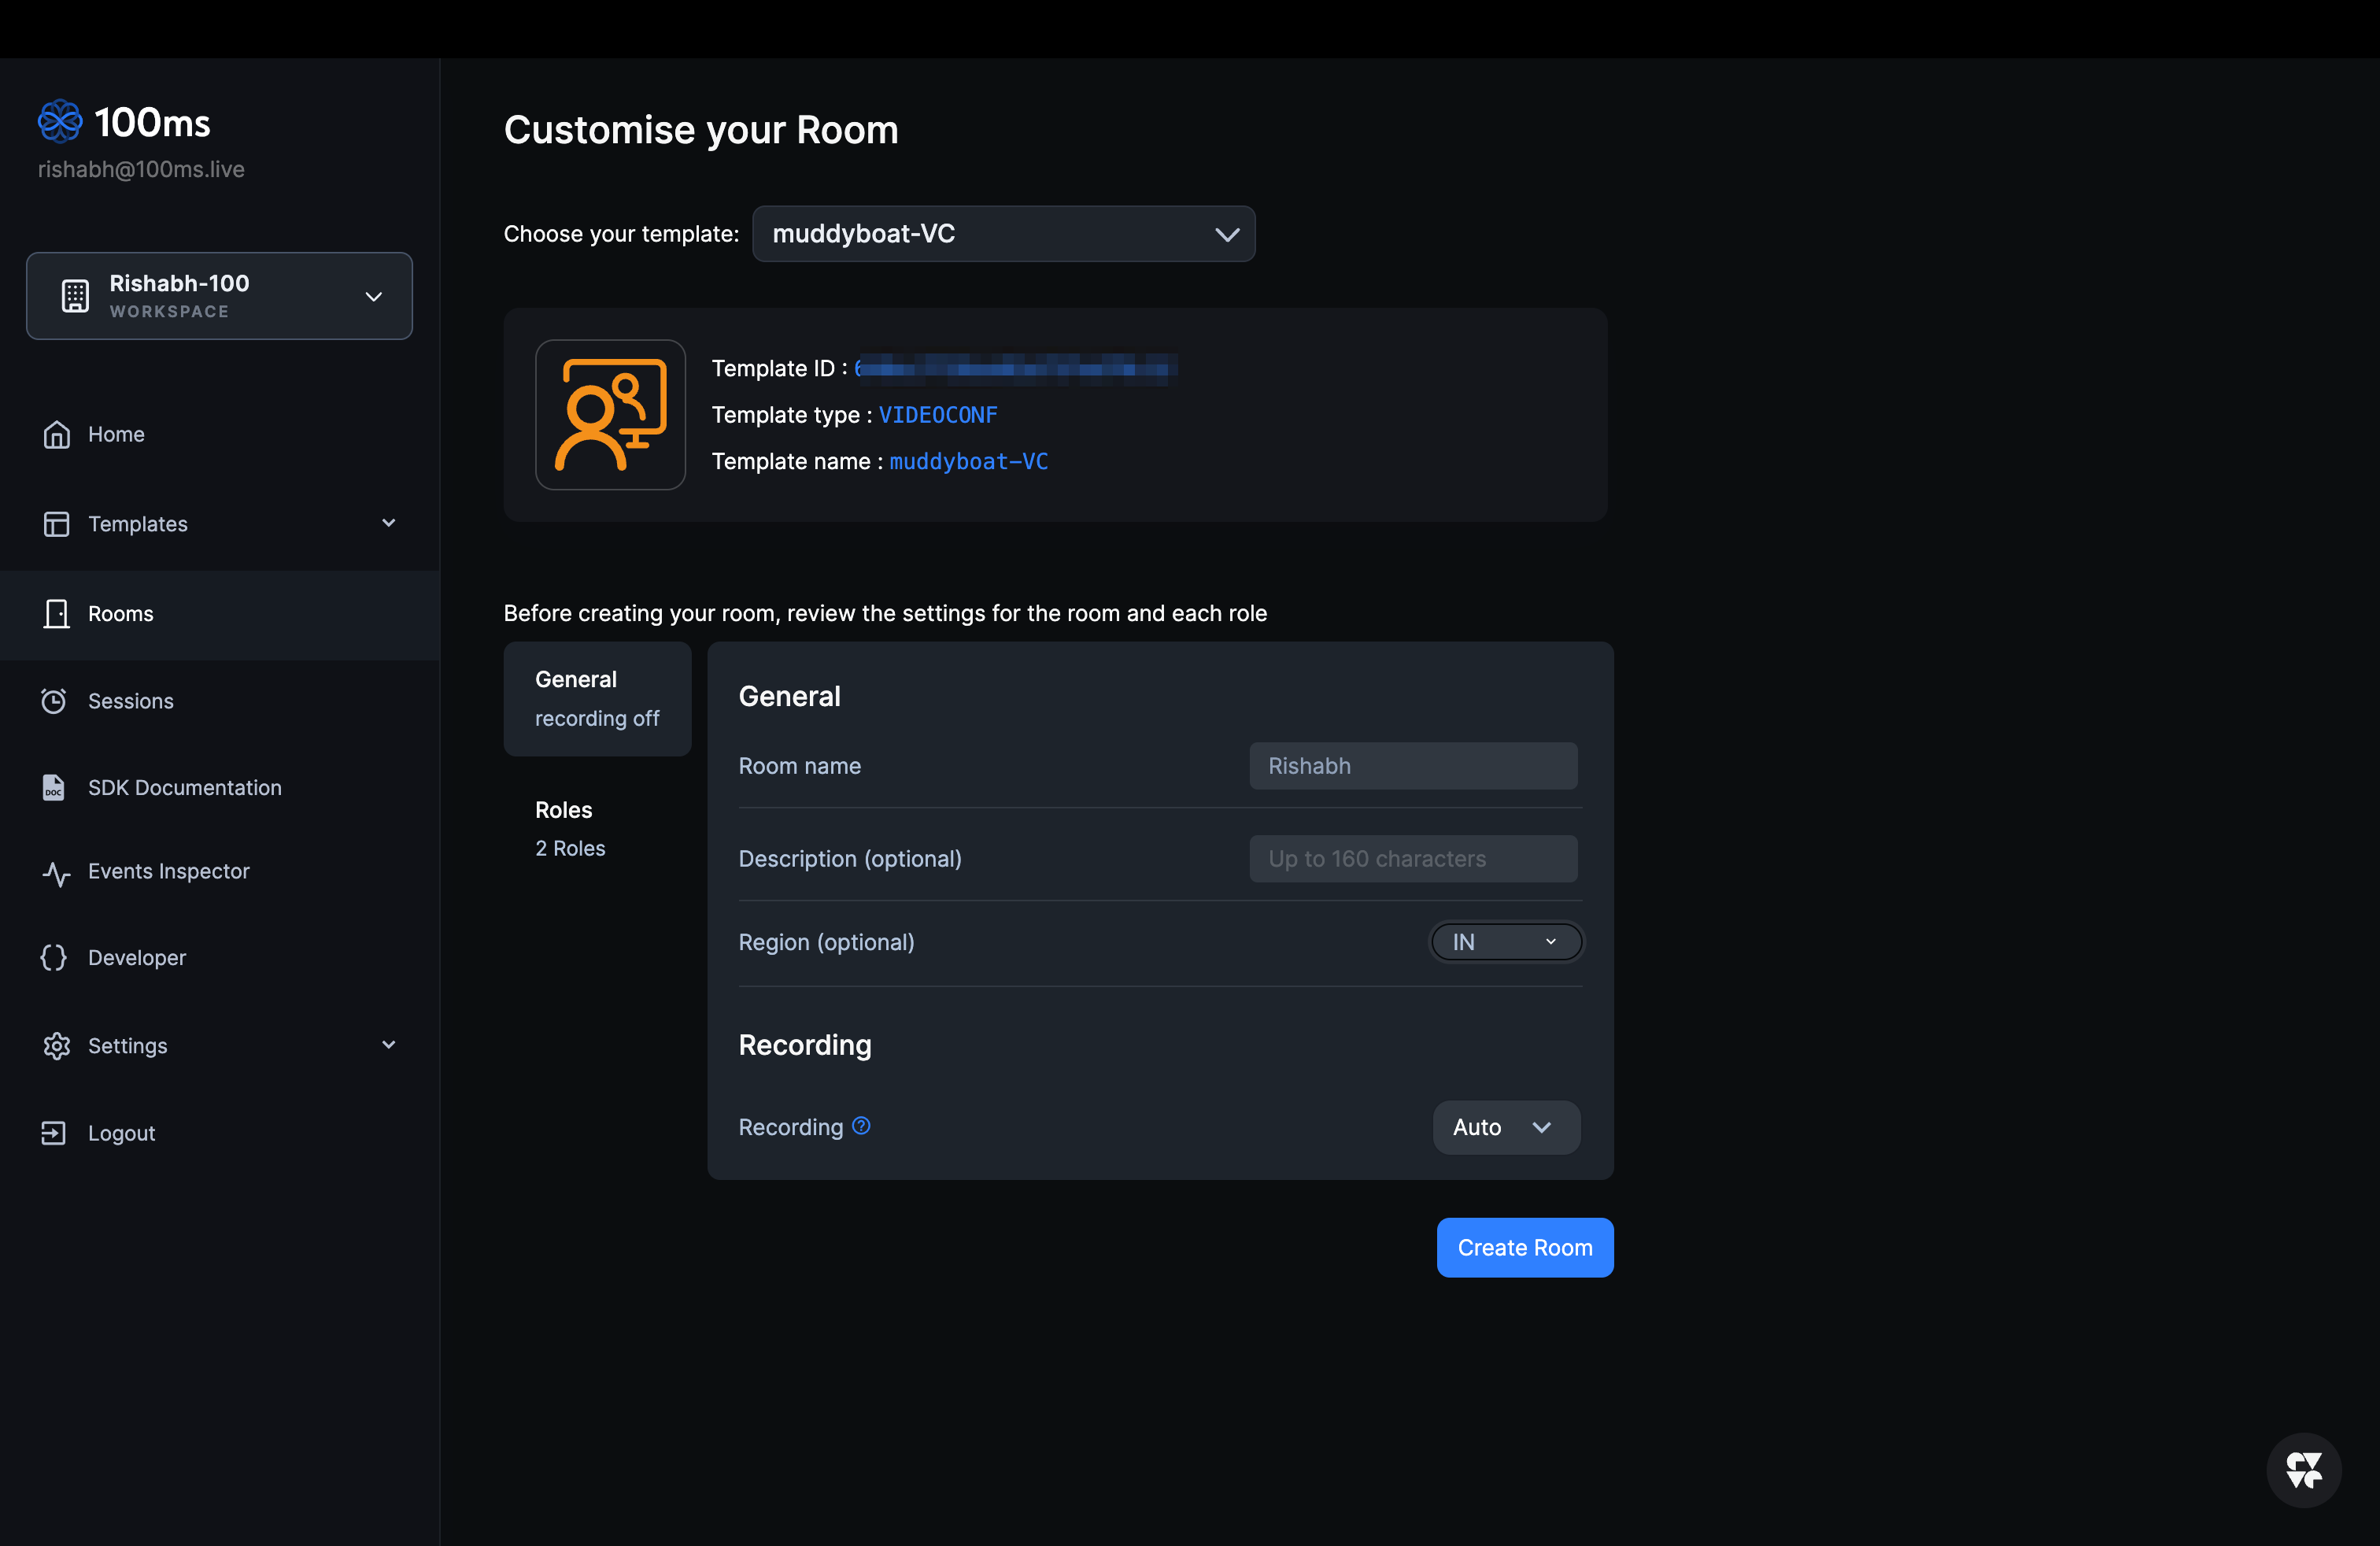Click the blue muddyboat-VC template name value
Screen dimensions: 2380x1546
(968, 461)
